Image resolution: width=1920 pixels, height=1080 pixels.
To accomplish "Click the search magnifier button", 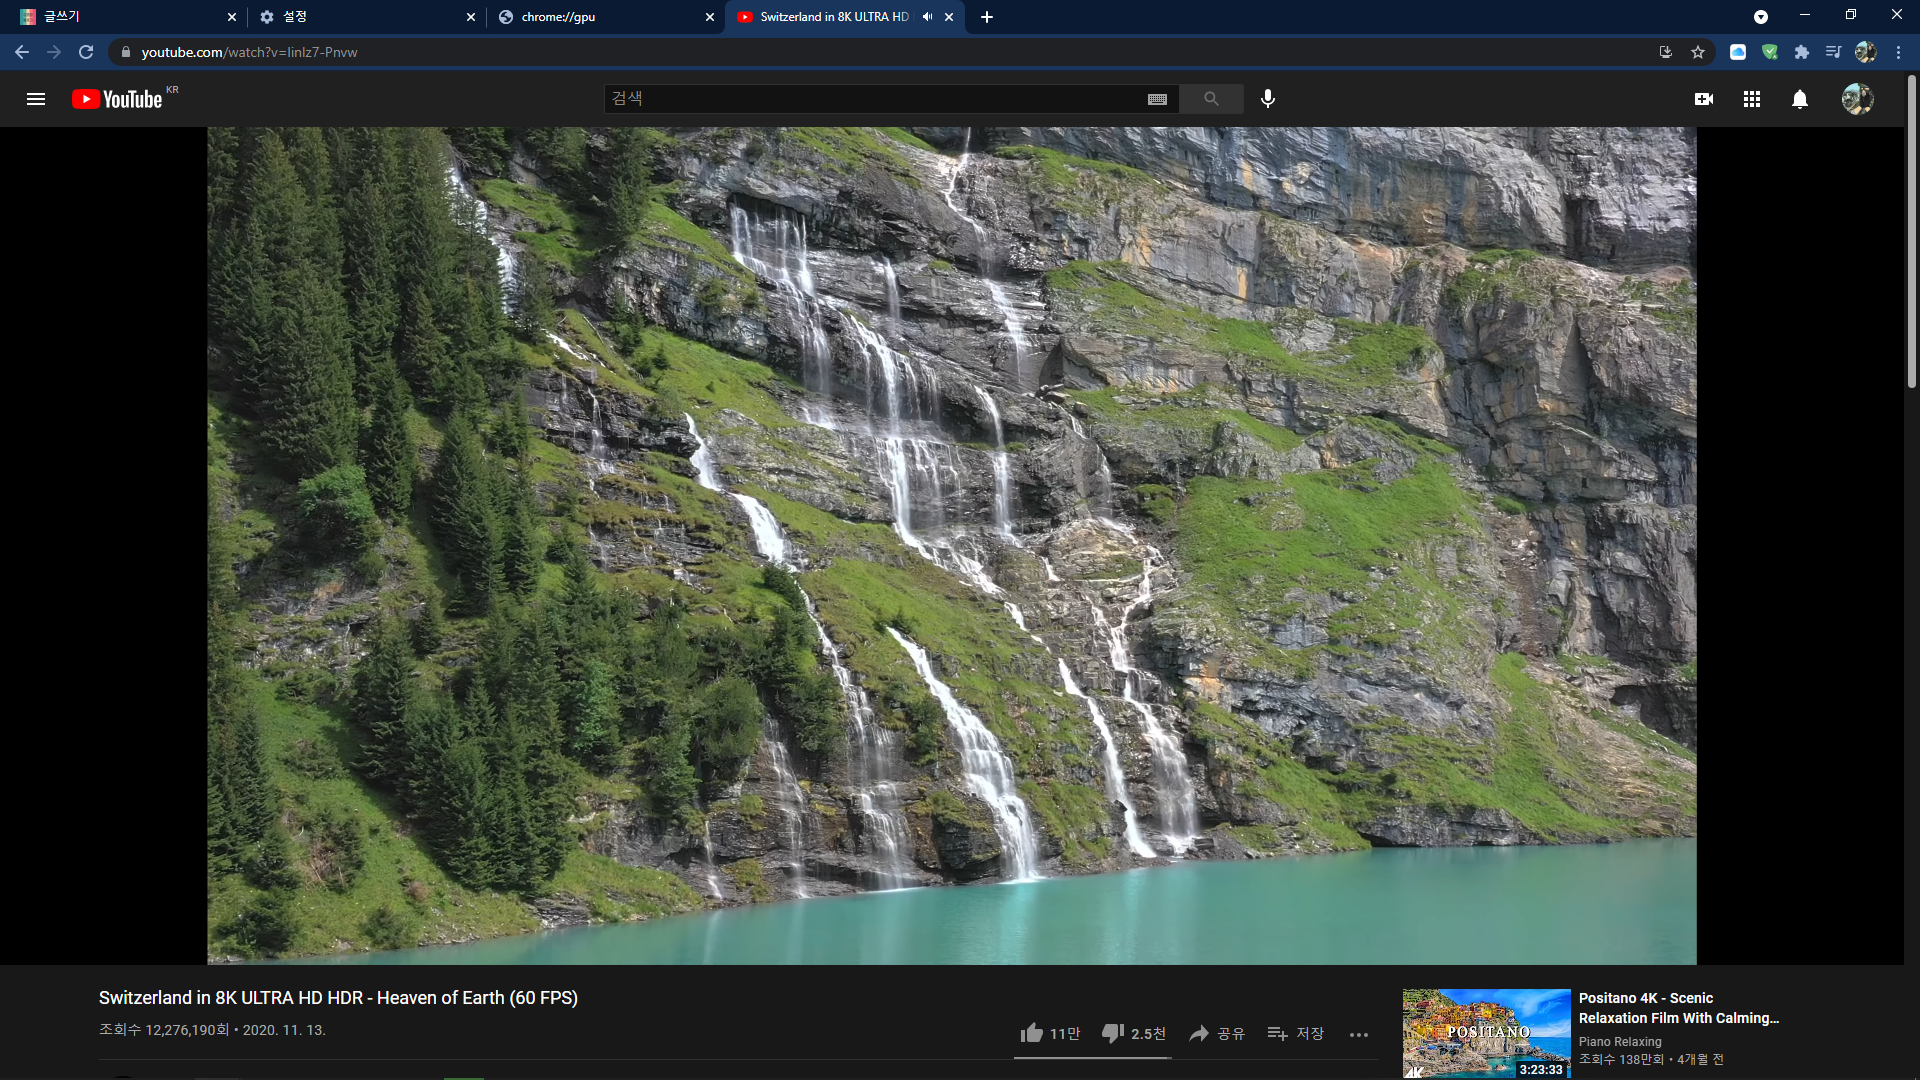I will 1211,99.
